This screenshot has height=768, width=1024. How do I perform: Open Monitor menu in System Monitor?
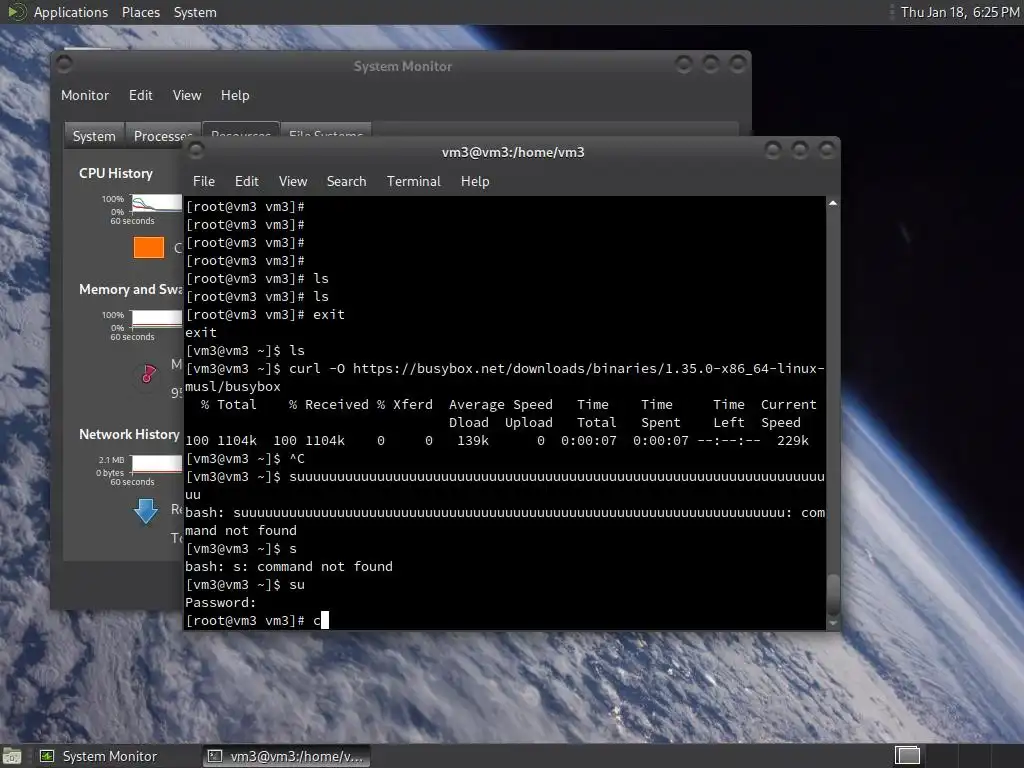pyautogui.click(x=85, y=95)
